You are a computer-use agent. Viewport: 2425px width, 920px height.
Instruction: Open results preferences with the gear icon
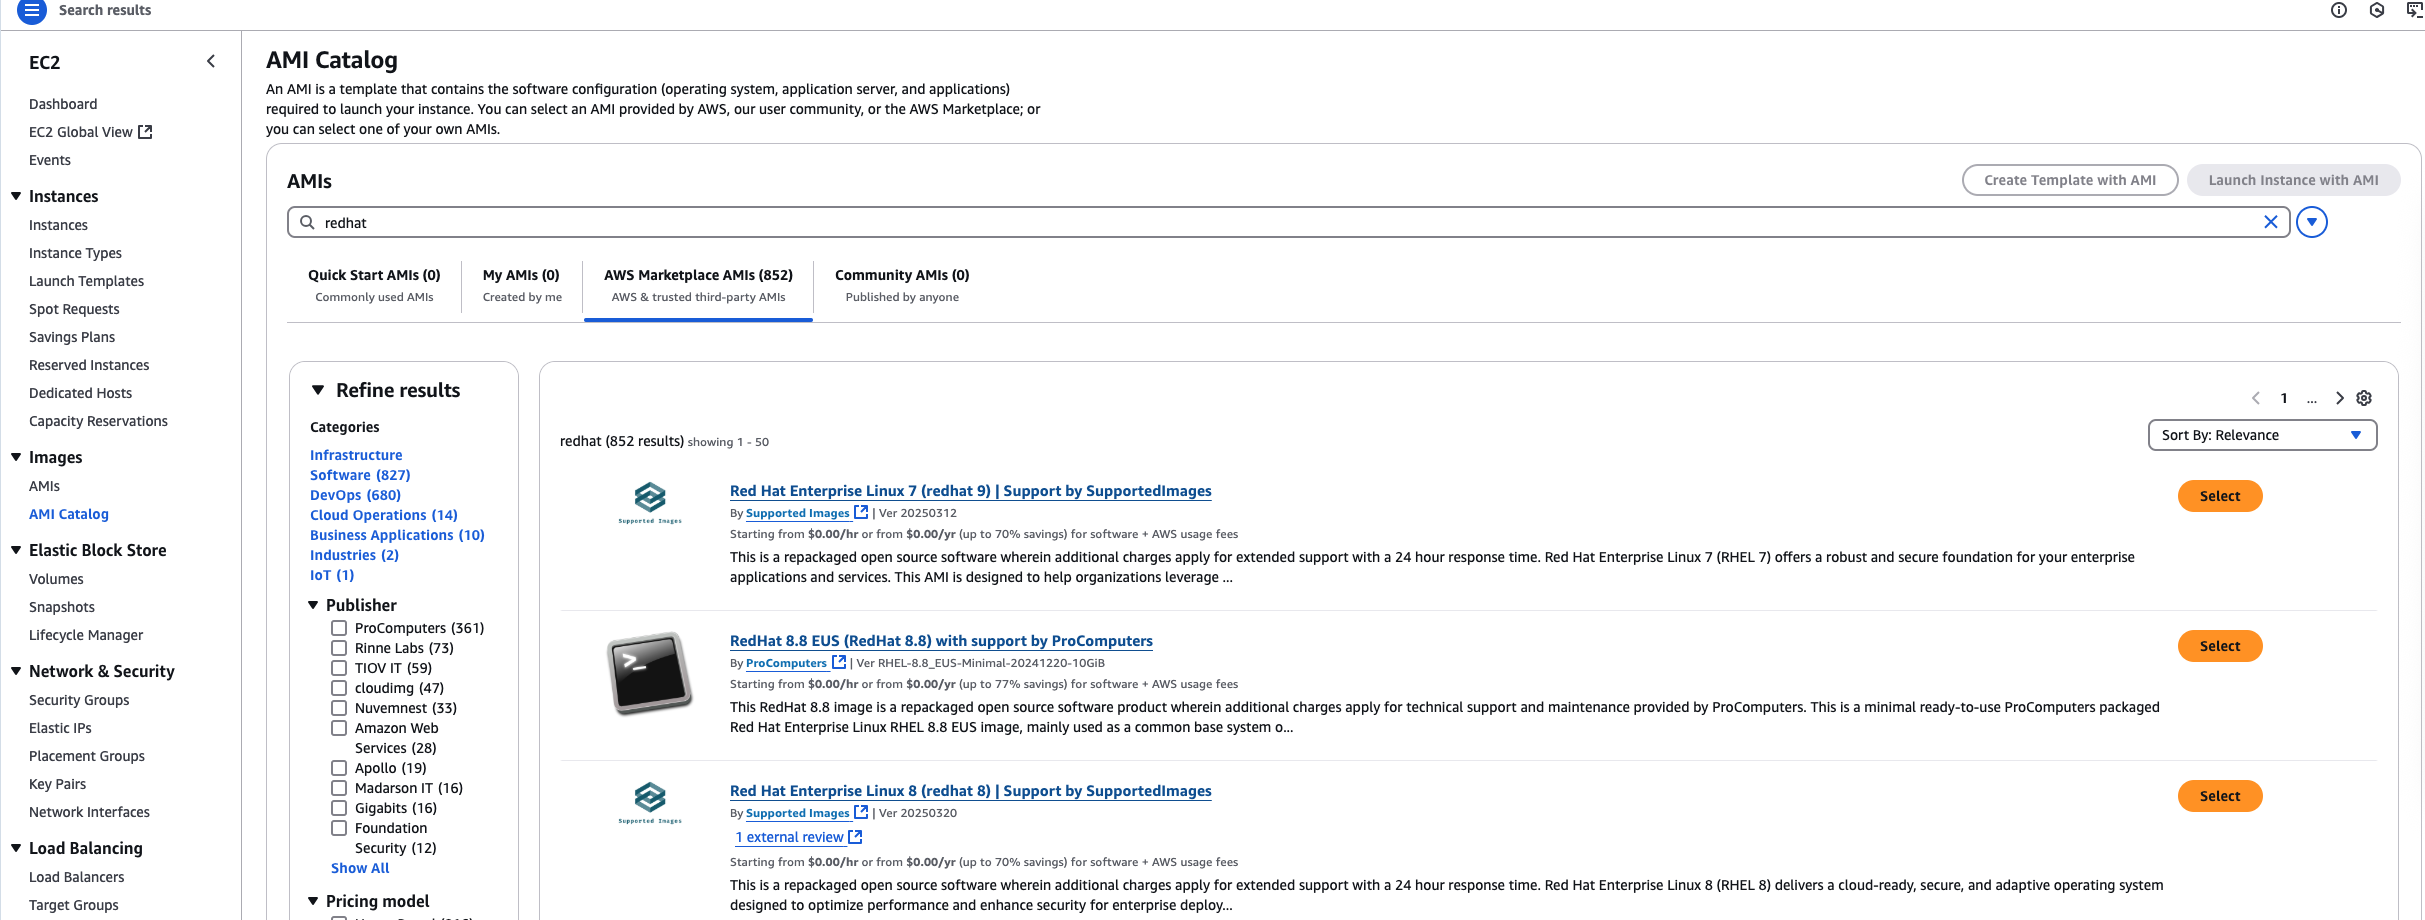click(x=2364, y=398)
